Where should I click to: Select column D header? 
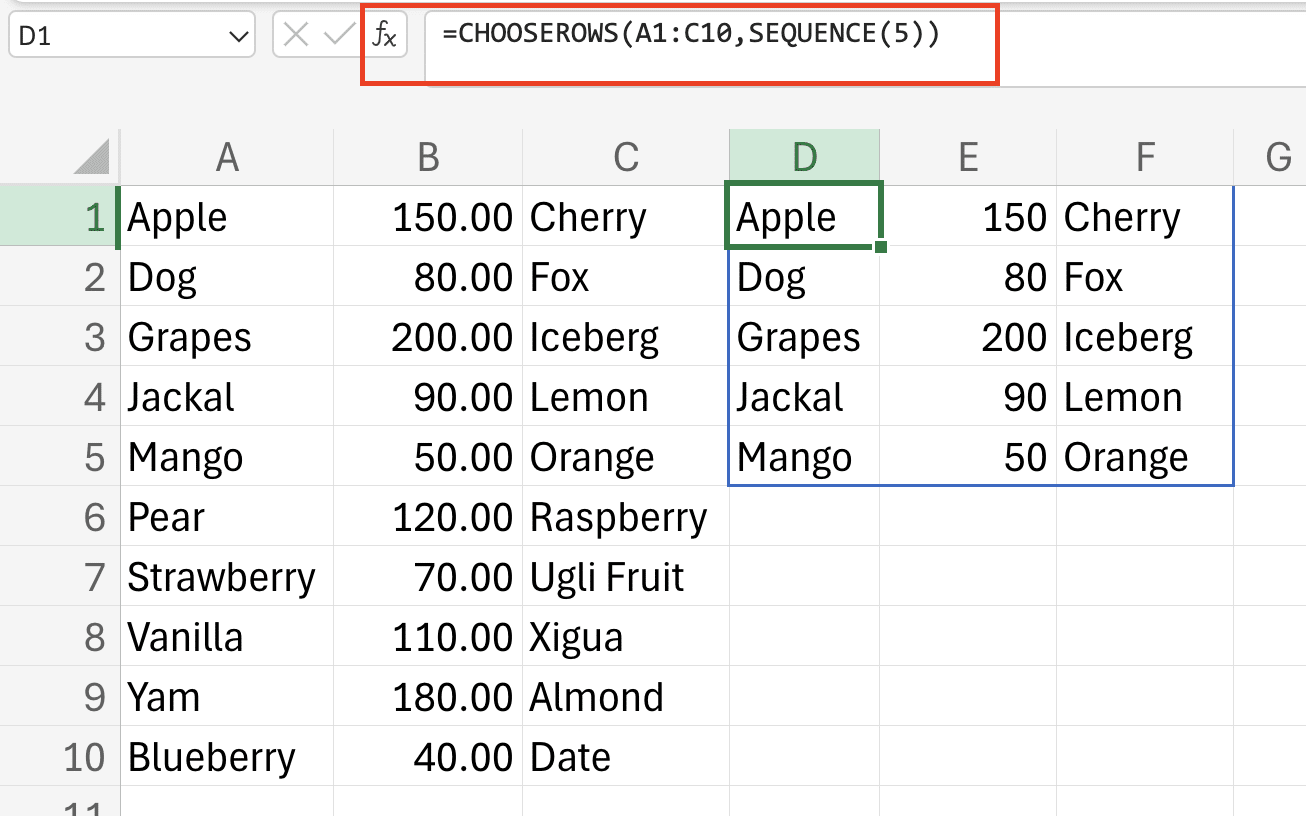[x=804, y=157]
